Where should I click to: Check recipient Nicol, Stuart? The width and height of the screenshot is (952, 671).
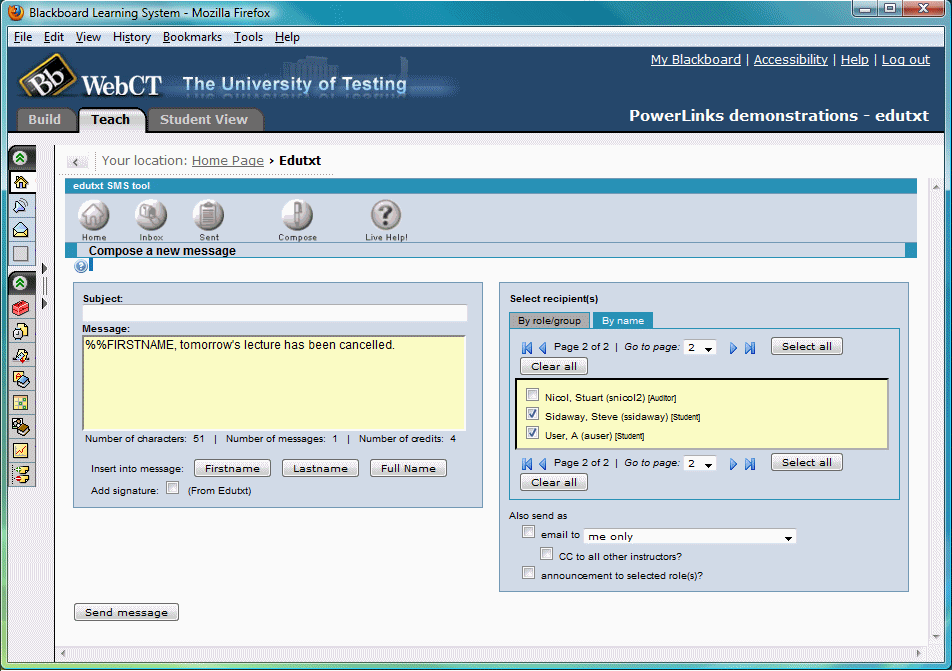[x=532, y=394]
